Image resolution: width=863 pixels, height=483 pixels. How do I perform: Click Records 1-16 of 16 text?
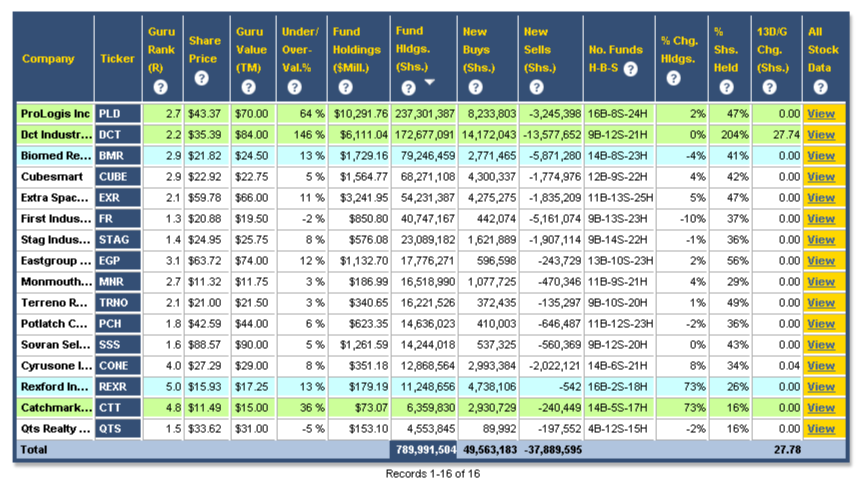click(433, 474)
